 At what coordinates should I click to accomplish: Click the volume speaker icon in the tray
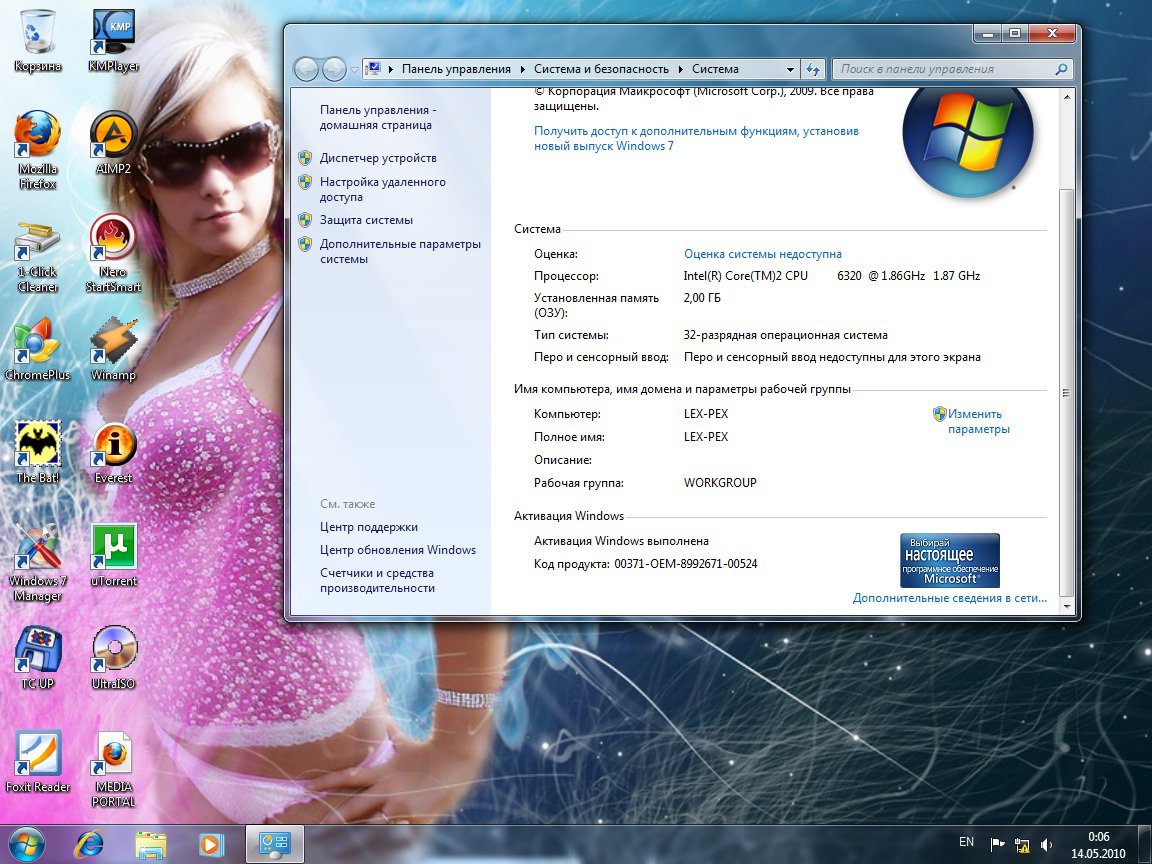pos(1045,845)
